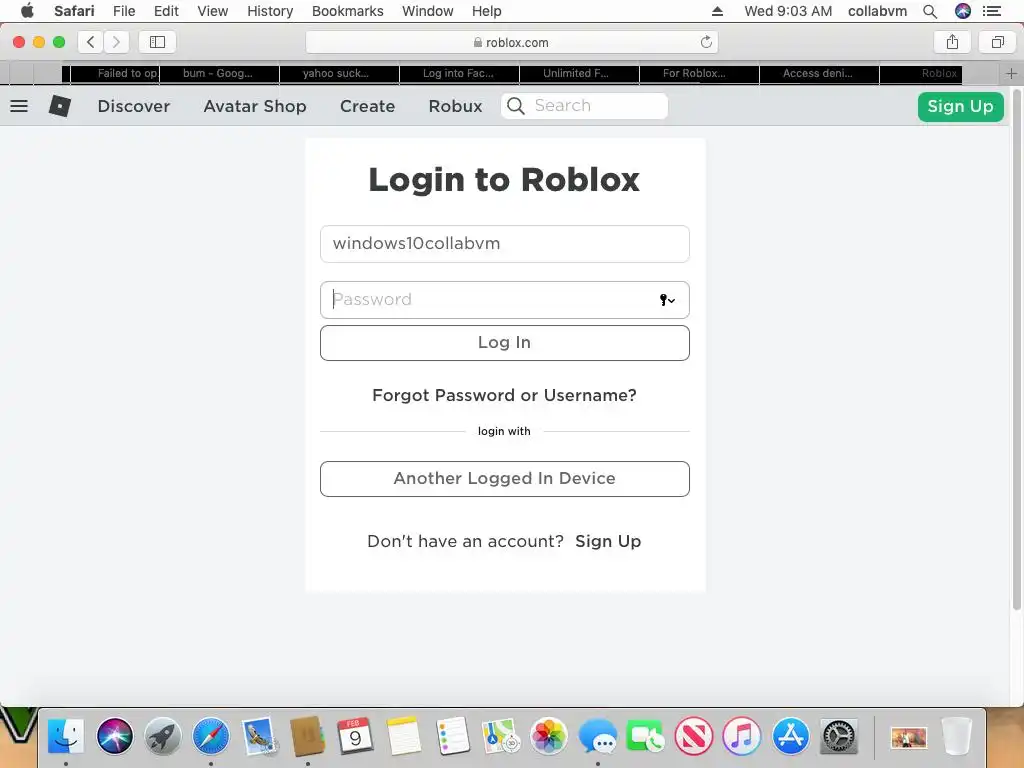The height and width of the screenshot is (768, 1024).
Task: Open the Edit menu
Action: point(166,11)
